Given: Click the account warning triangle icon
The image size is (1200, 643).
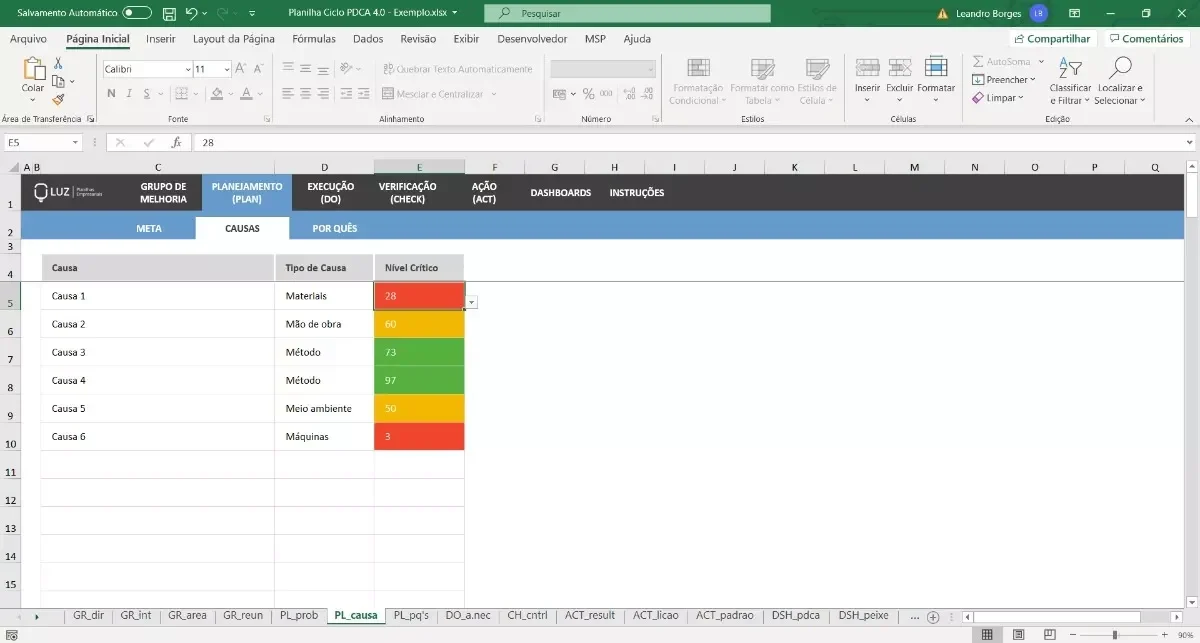Looking at the screenshot, I should tap(943, 14).
